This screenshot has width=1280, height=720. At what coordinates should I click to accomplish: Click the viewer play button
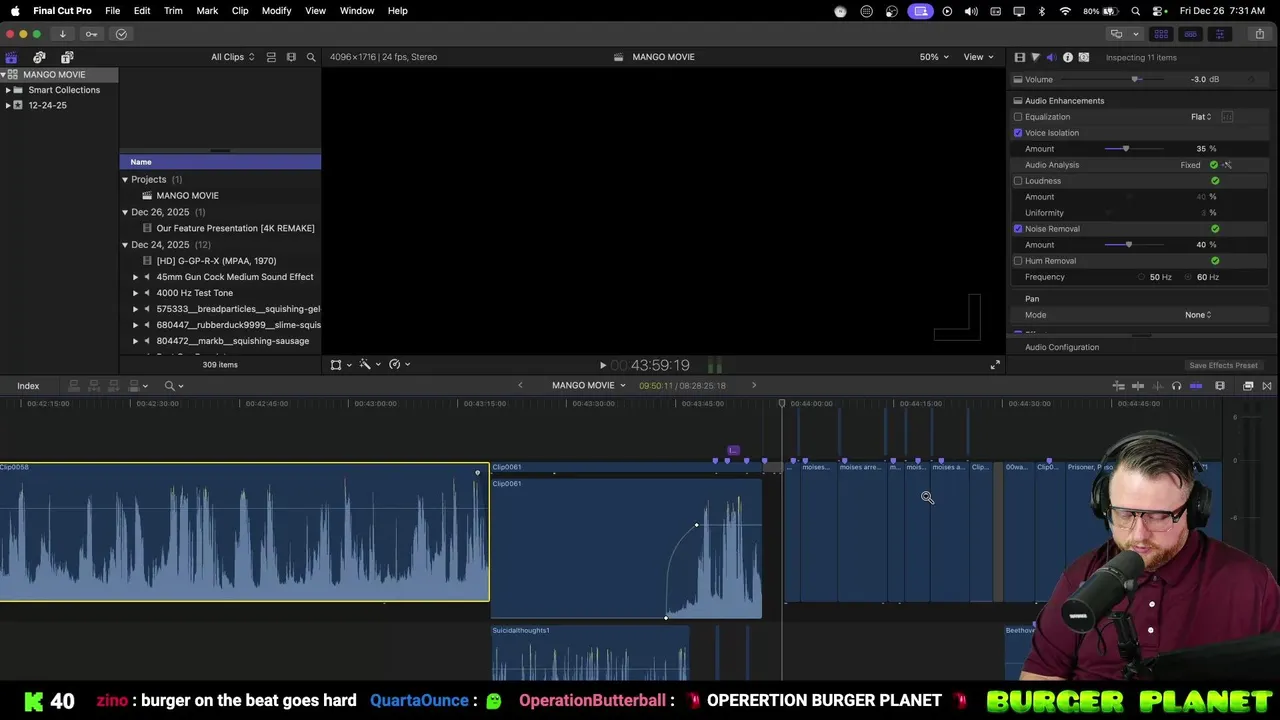point(603,366)
